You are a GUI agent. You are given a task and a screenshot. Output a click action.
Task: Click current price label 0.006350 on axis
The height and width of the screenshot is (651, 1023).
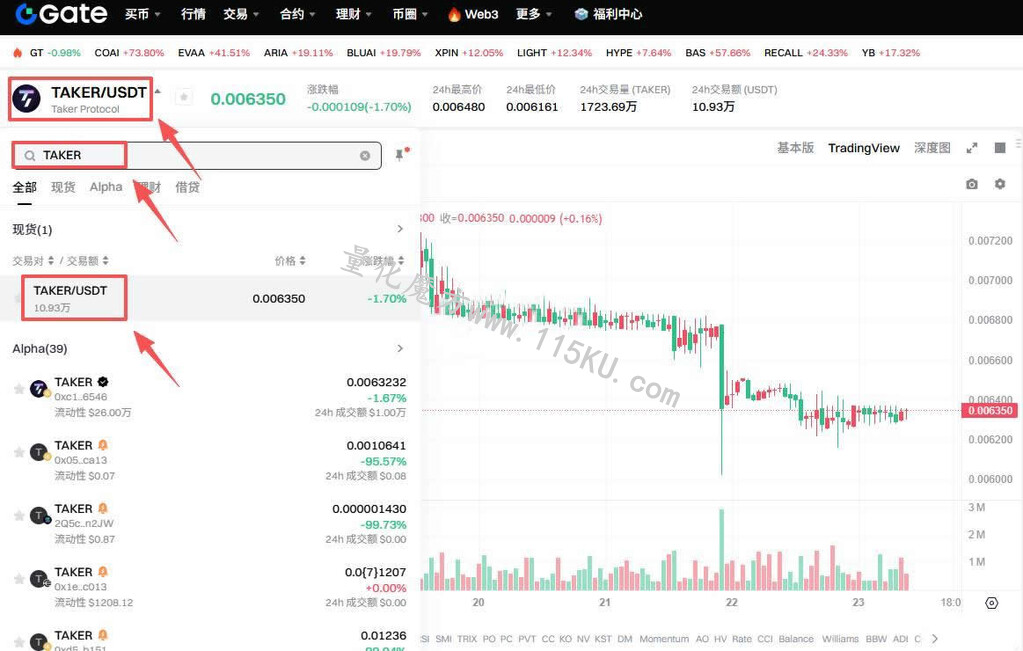tap(989, 411)
